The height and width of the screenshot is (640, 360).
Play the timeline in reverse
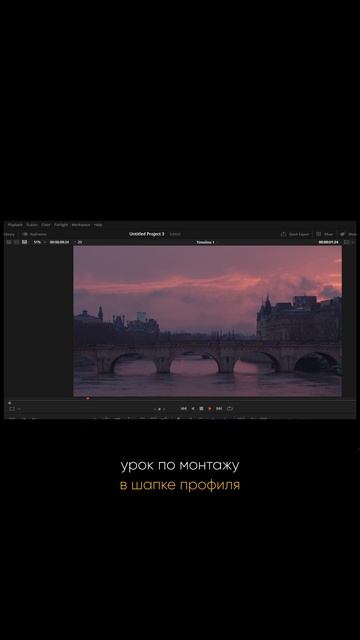coord(193,409)
